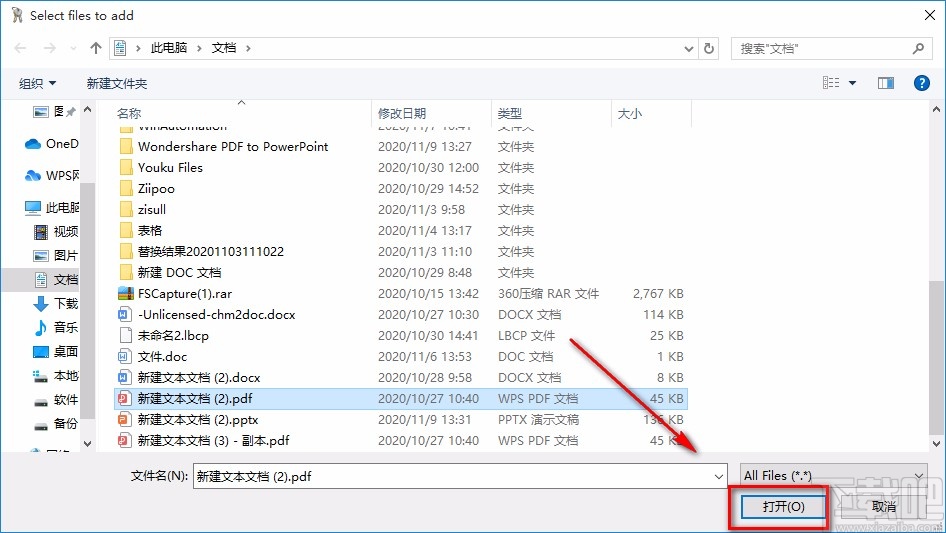
Task: Click 取消 to cancel the dialog
Action: coord(883,506)
